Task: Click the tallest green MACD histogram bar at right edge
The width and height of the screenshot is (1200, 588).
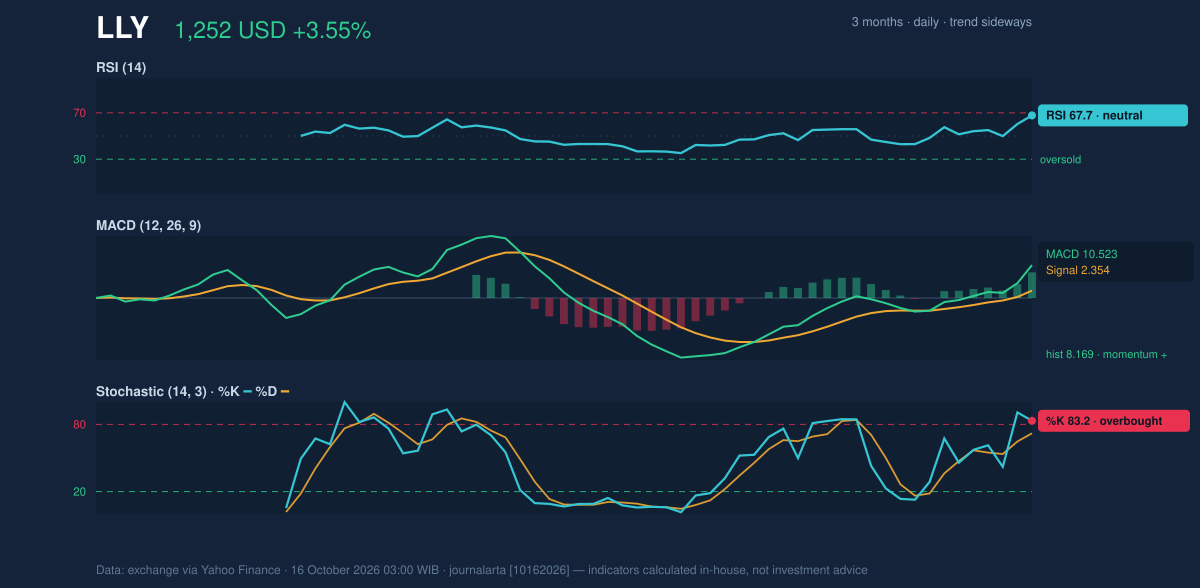Action: tap(1031, 285)
